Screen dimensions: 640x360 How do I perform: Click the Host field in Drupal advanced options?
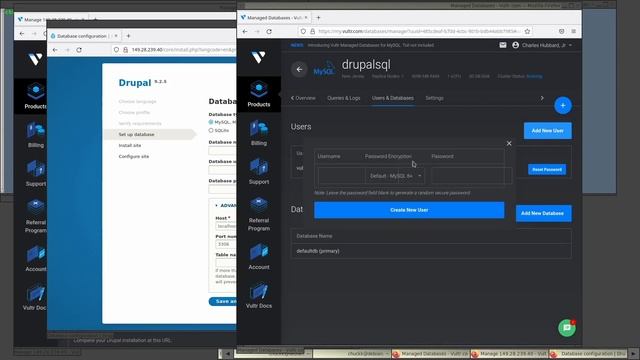(x=226, y=226)
